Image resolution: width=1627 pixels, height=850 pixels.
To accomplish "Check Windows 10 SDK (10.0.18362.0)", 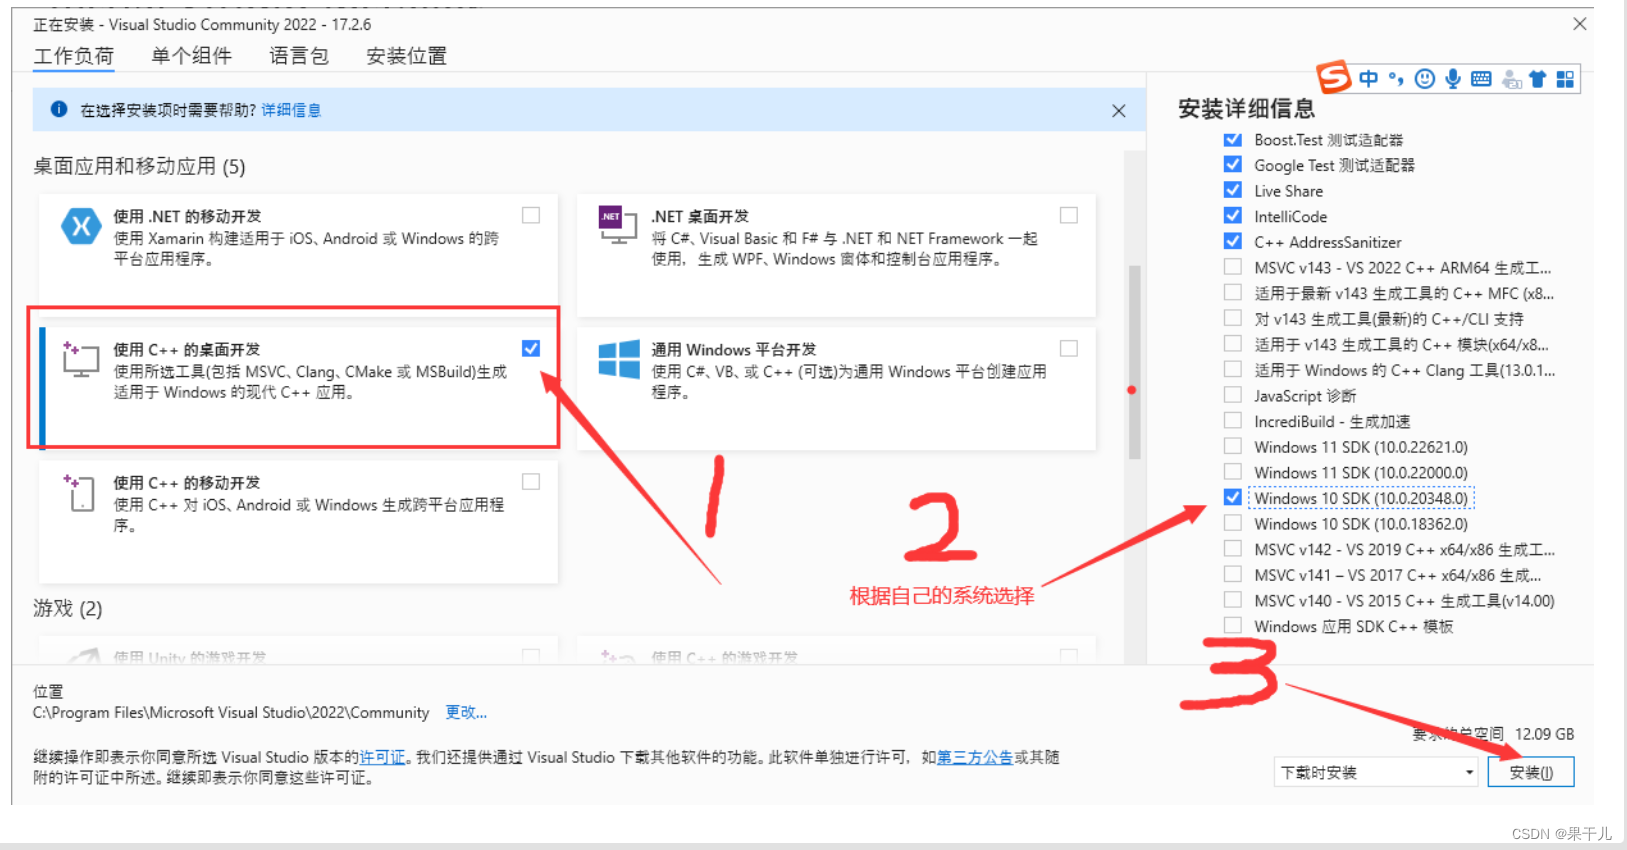I will (1233, 523).
